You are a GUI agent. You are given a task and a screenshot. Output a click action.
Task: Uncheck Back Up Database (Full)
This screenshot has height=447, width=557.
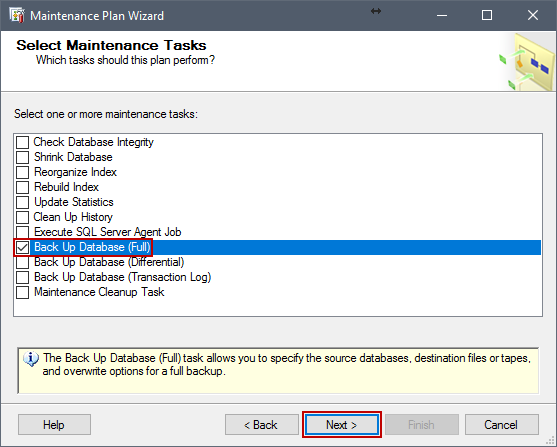(22, 247)
